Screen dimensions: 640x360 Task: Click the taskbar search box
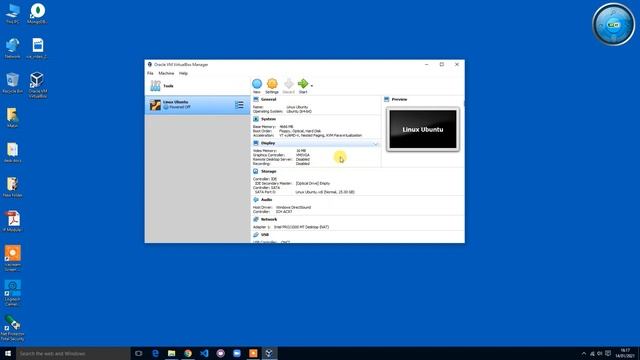[73, 353]
